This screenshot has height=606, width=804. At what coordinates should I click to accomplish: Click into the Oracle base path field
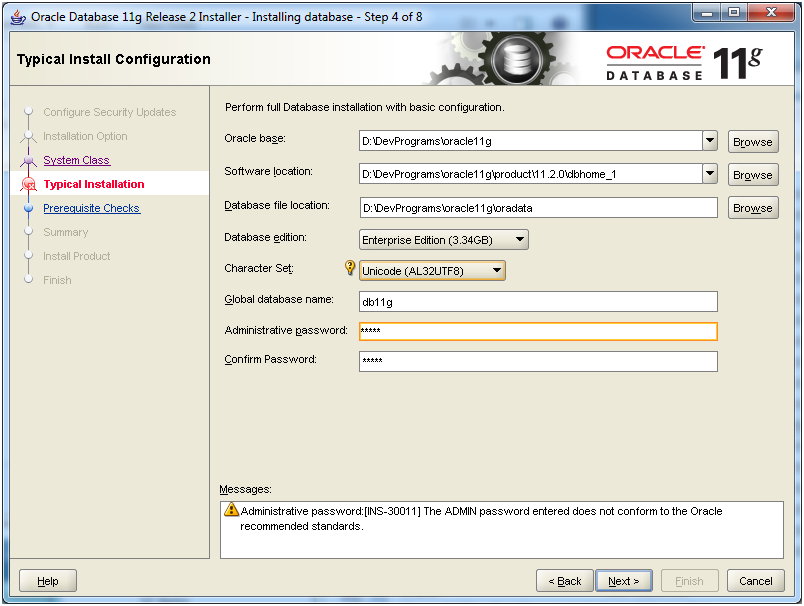tap(531, 141)
